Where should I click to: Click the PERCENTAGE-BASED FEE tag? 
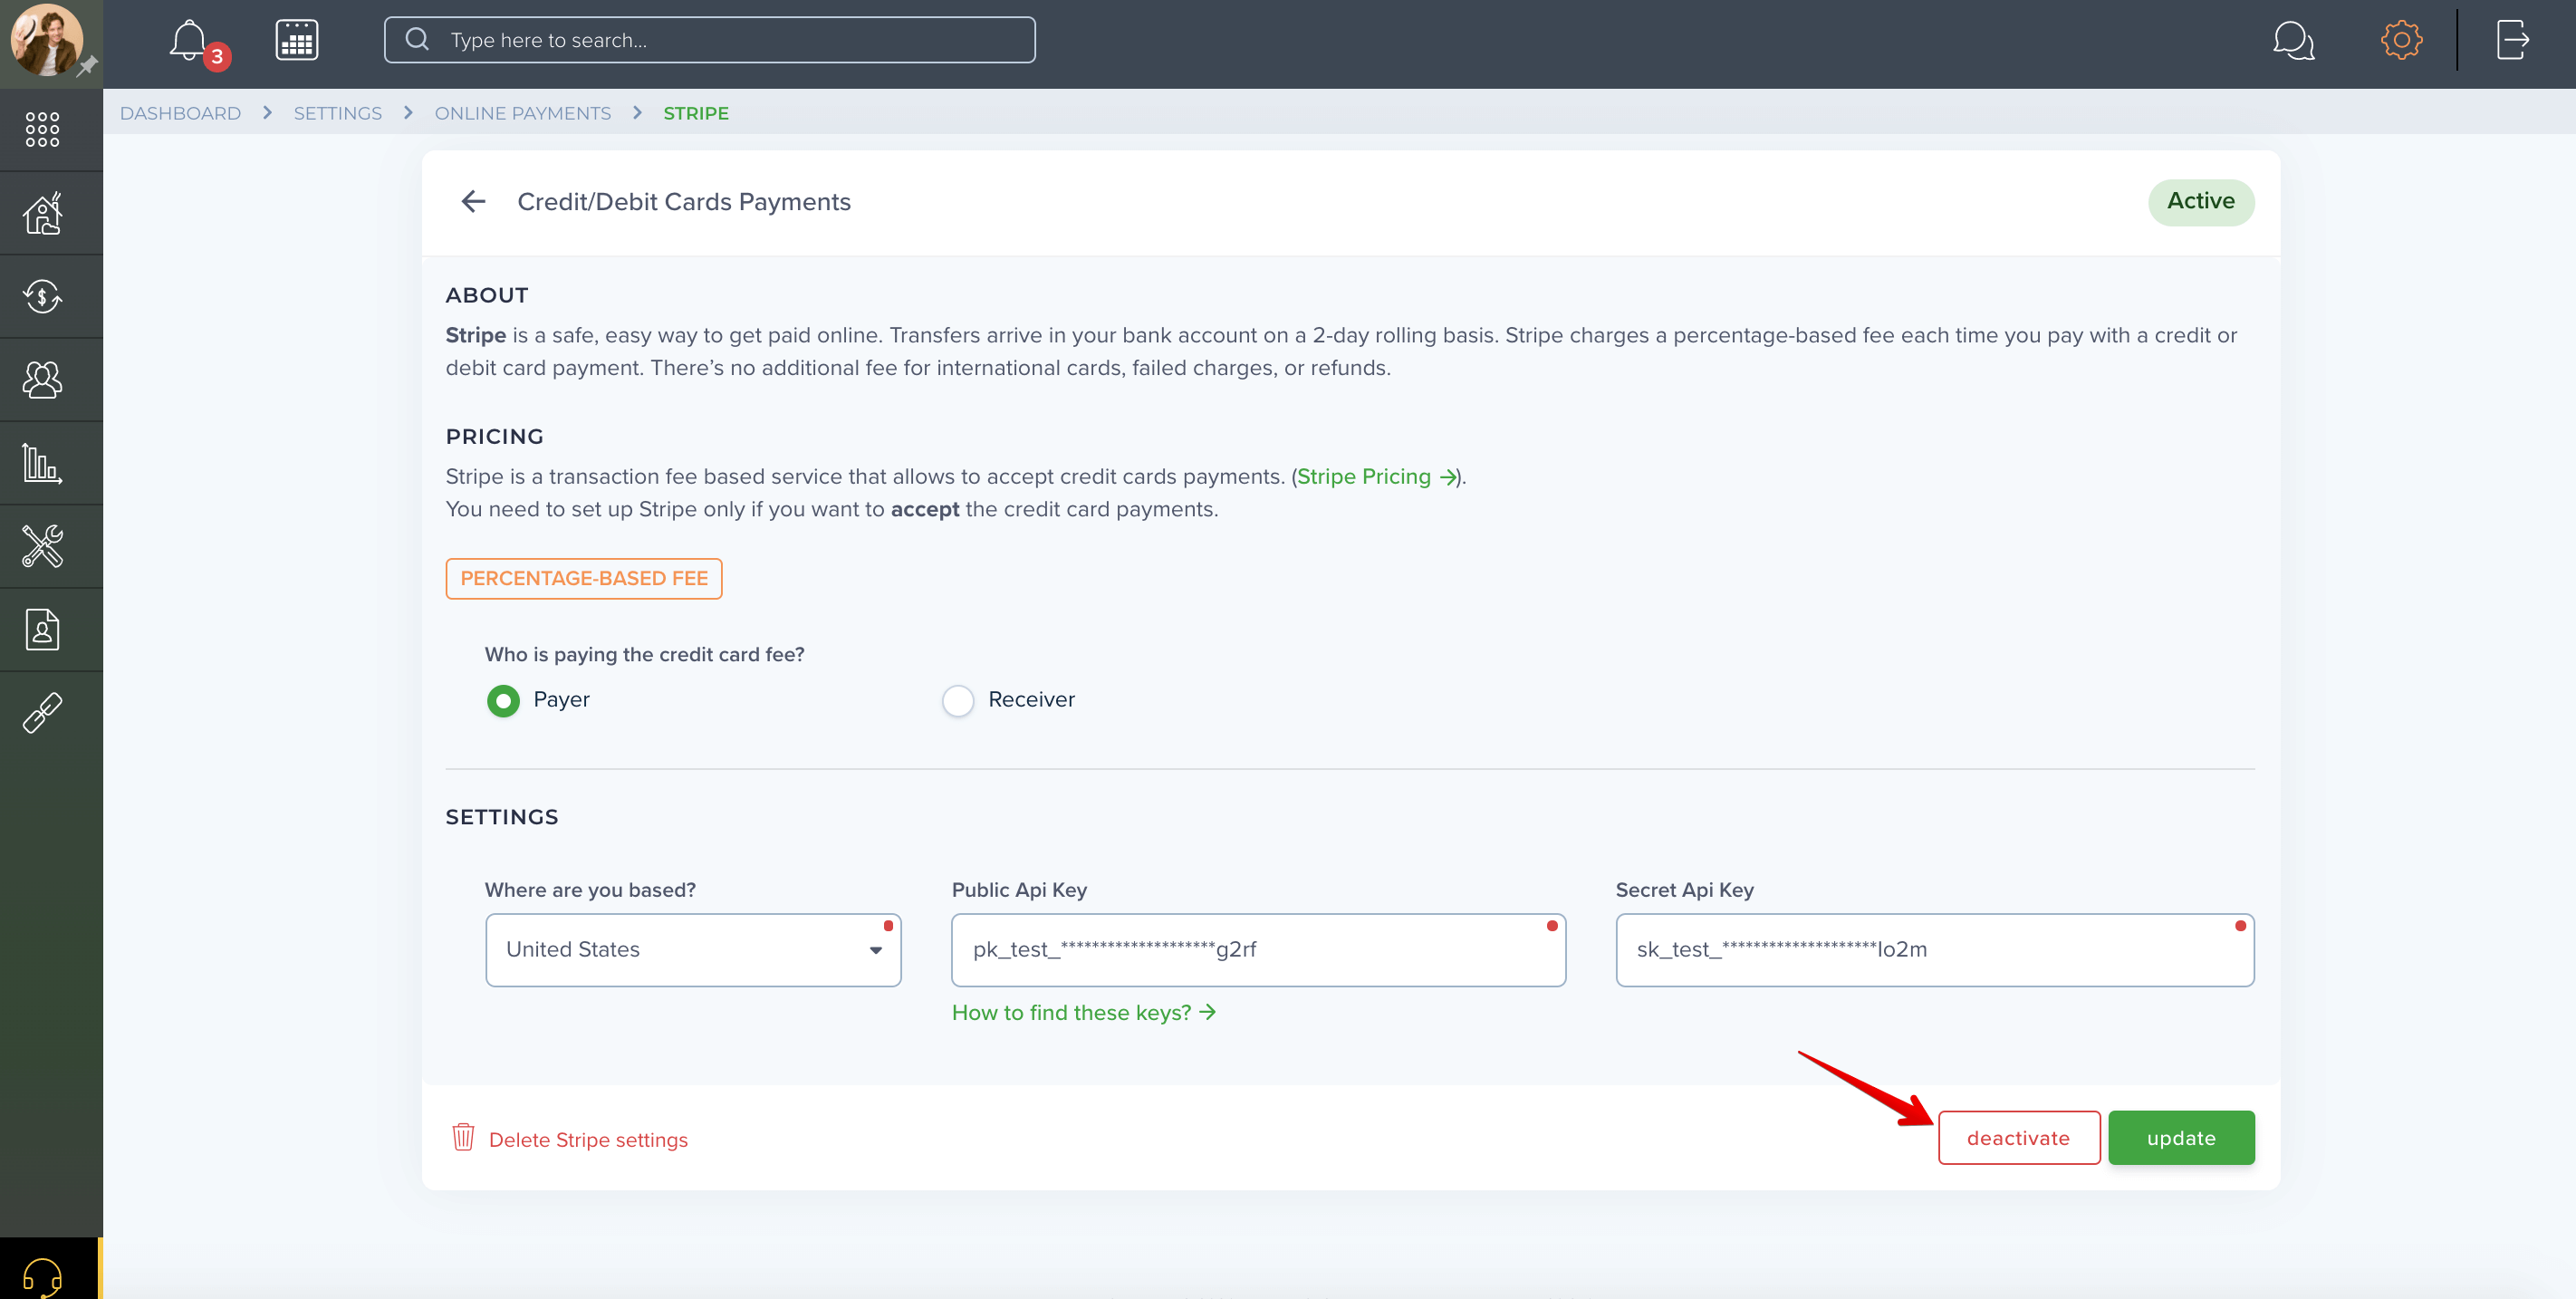coord(584,579)
